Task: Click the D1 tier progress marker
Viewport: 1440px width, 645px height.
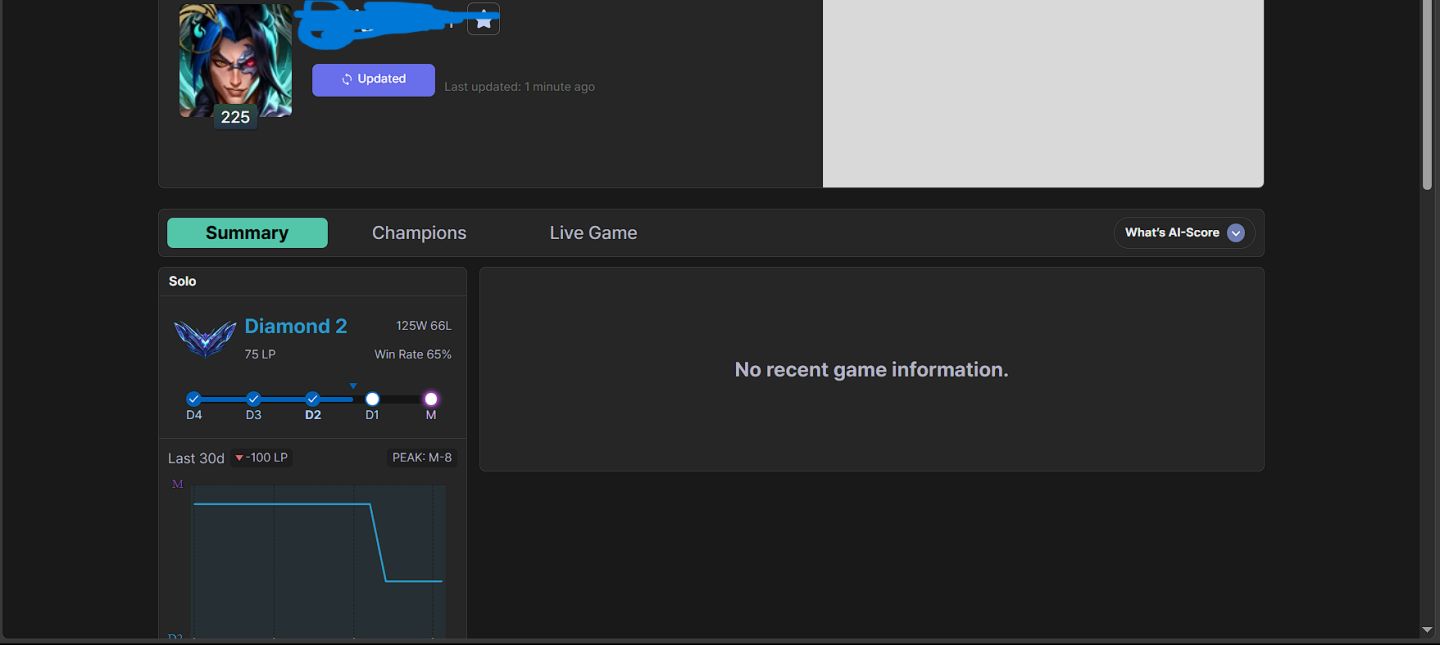Action: (x=372, y=399)
